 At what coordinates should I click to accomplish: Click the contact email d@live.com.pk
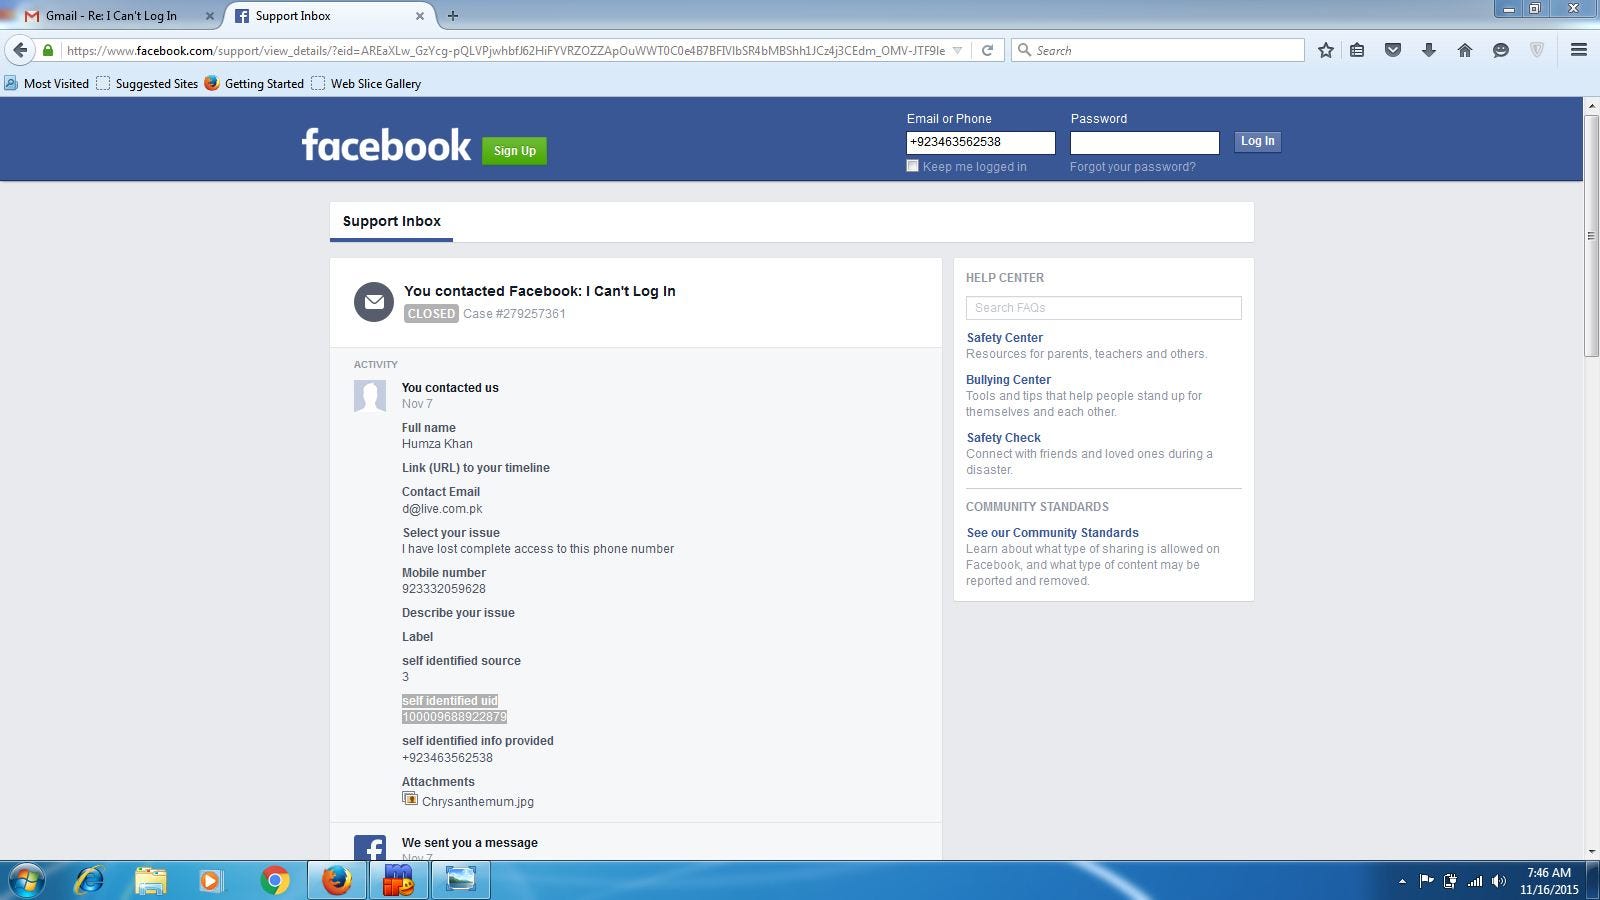pyautogui.click(x=442, y=509)
